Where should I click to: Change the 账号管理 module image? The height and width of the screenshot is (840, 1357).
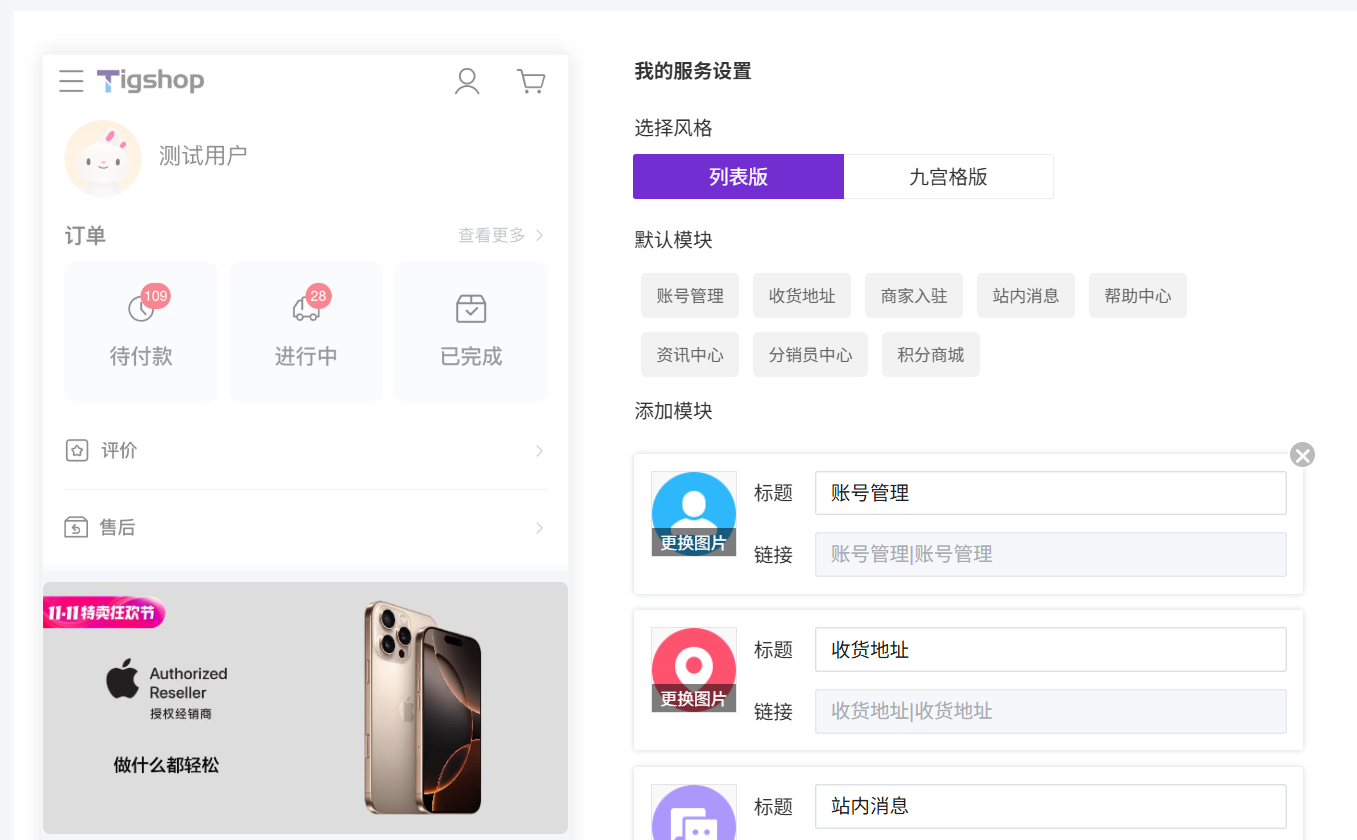(x=694, y=543)
